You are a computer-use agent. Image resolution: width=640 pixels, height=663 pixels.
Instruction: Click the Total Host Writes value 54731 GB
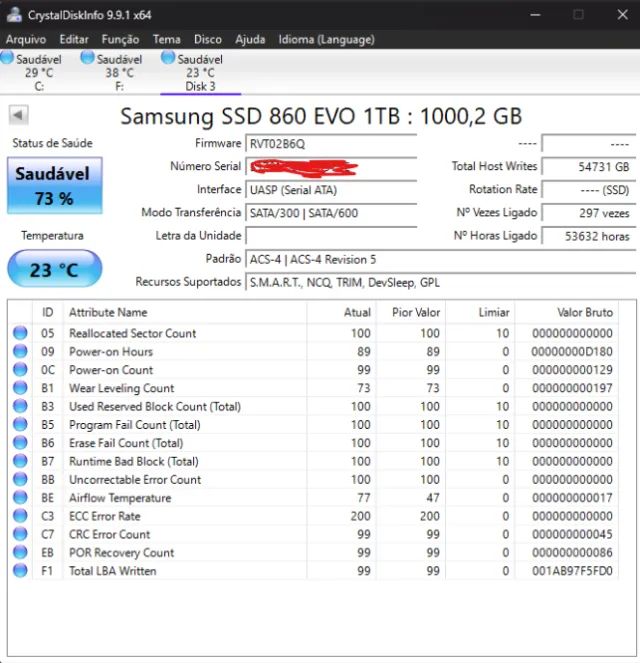pyautogui.click(x=588, y=167)
